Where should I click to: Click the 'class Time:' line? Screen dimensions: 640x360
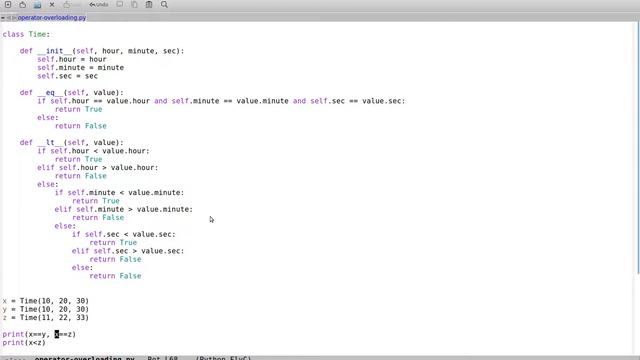[26, 34]
